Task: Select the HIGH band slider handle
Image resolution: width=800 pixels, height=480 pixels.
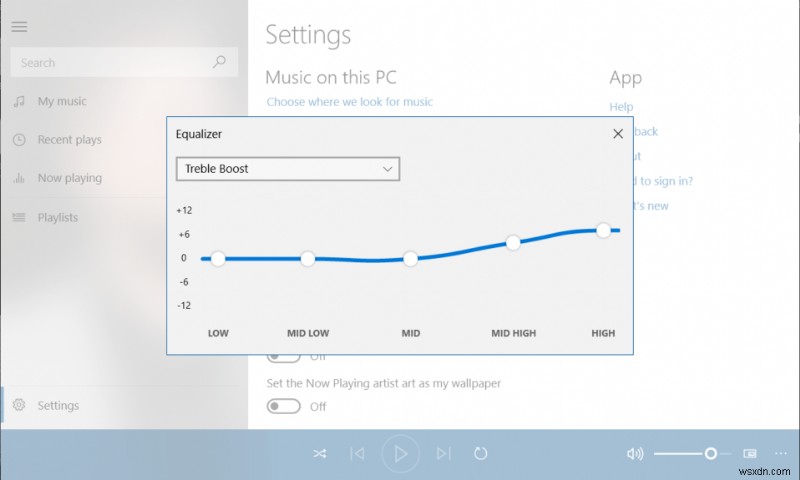Action: point(603,230)
